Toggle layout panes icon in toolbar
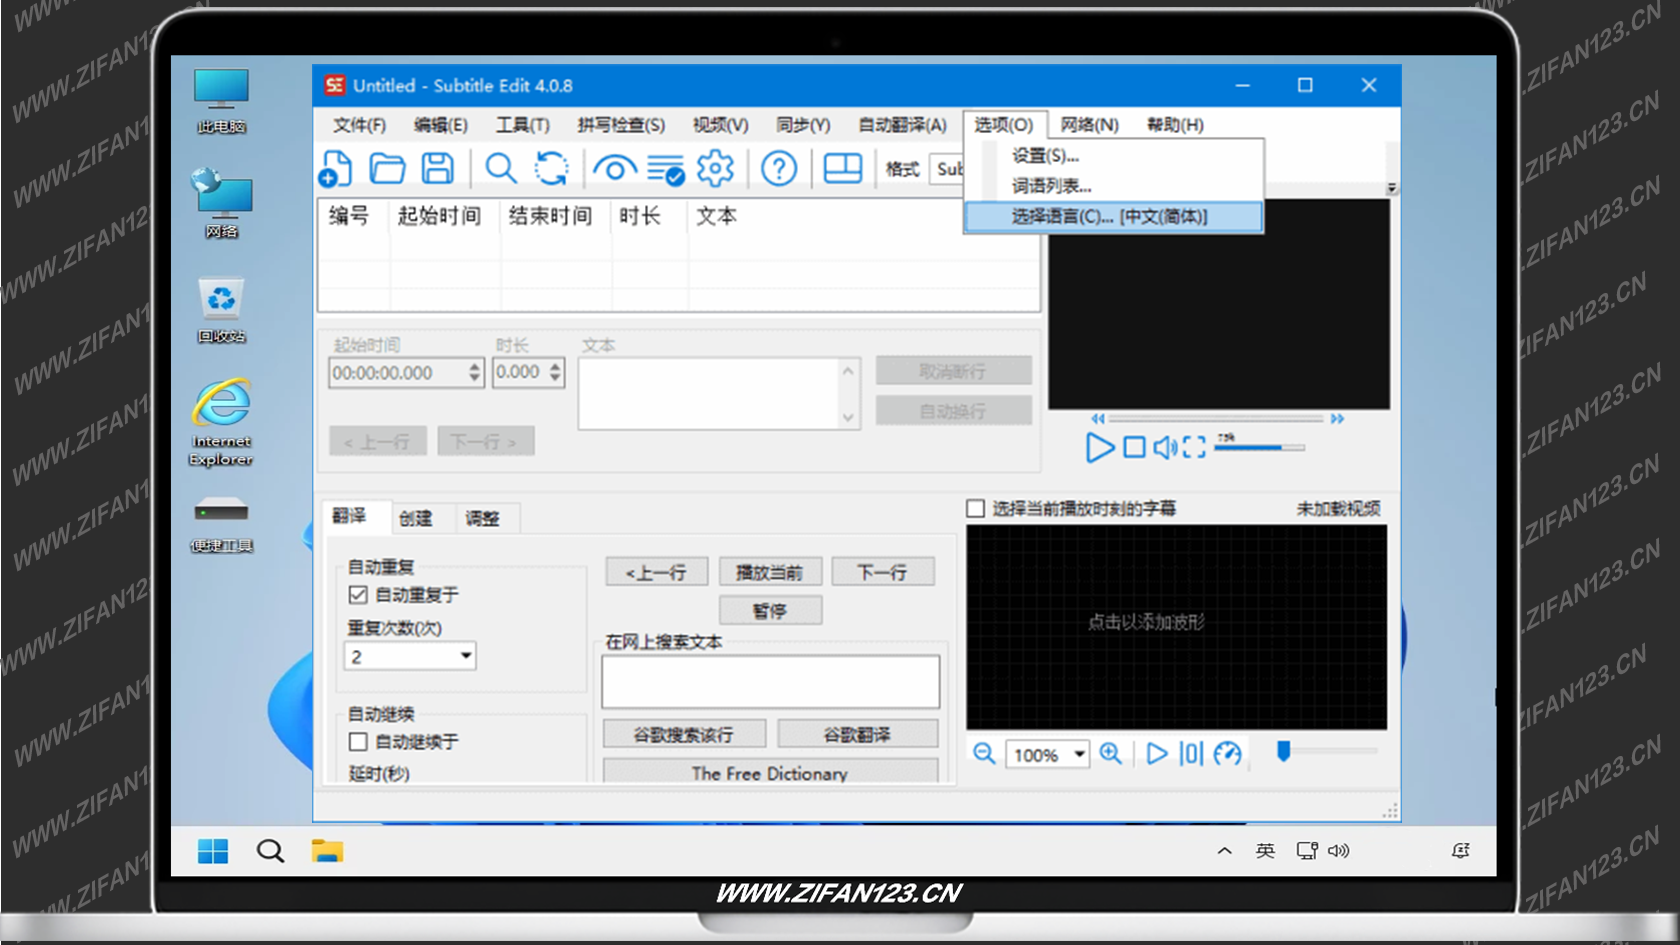 click(x=843, y=169)
